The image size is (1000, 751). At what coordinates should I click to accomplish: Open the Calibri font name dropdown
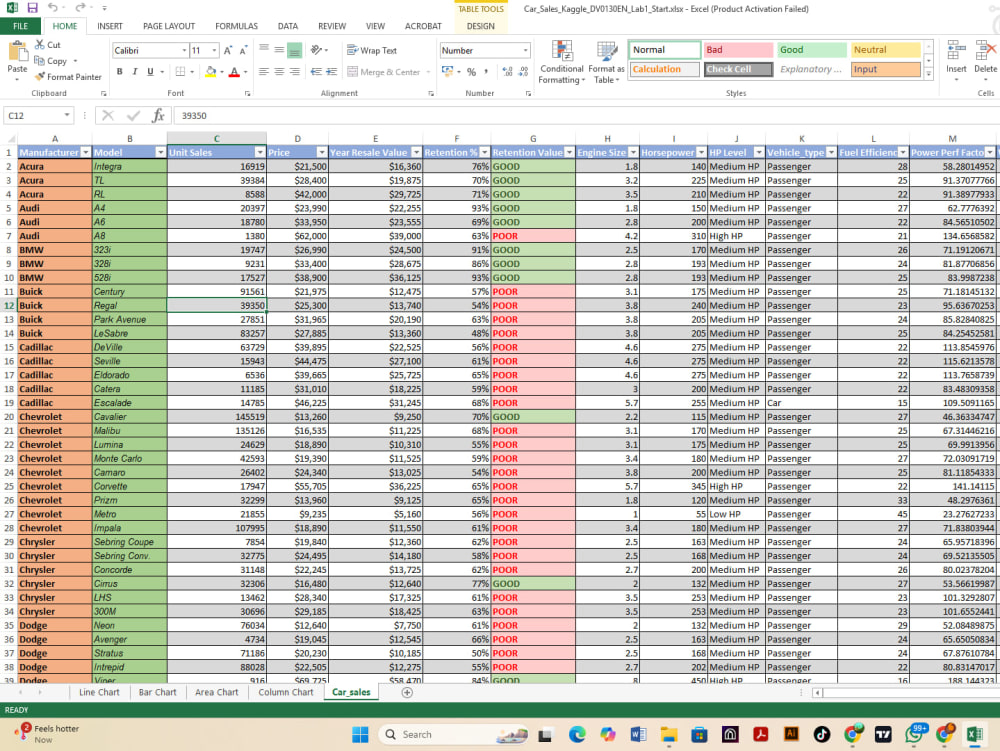pos(184,50)
